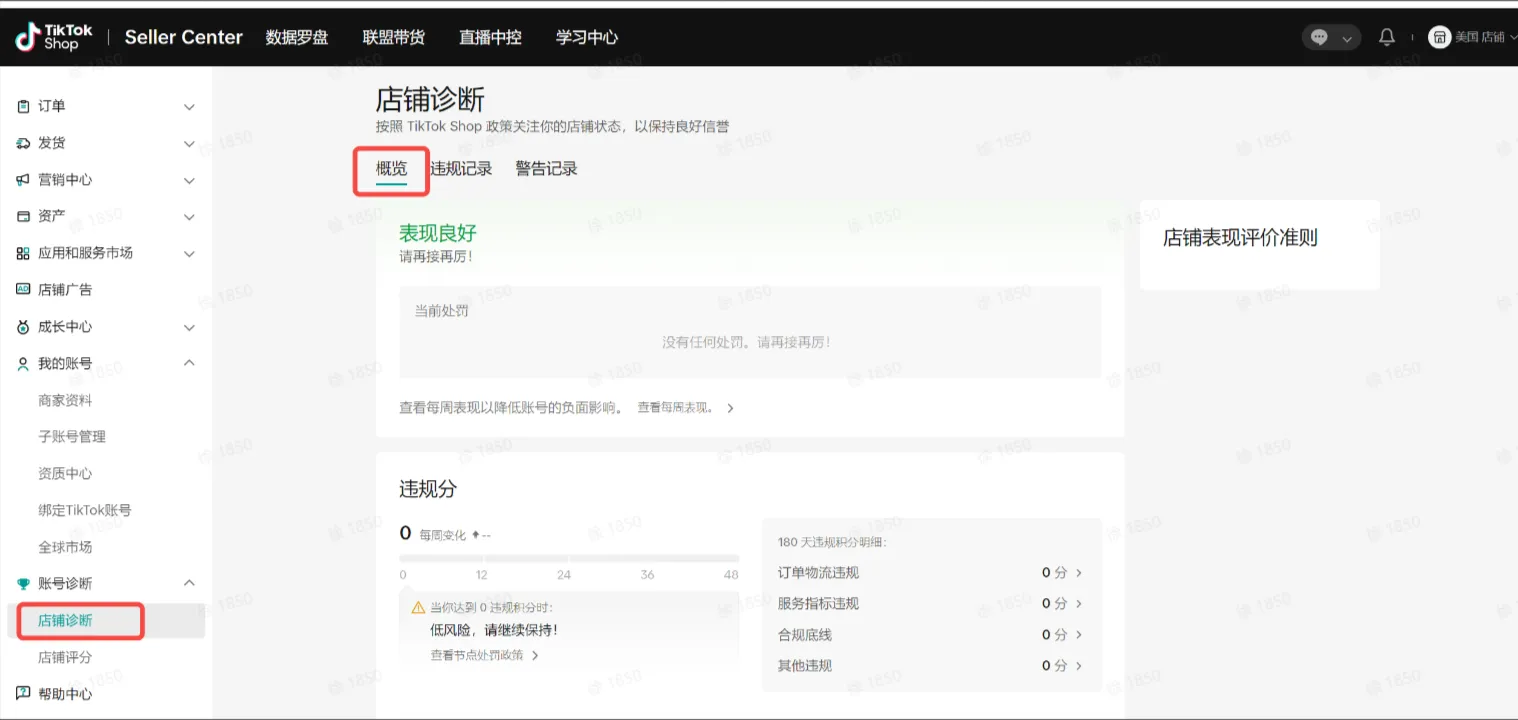Click the 营销中心 megaphone icon
The image size is (1518, 720).
23,180
